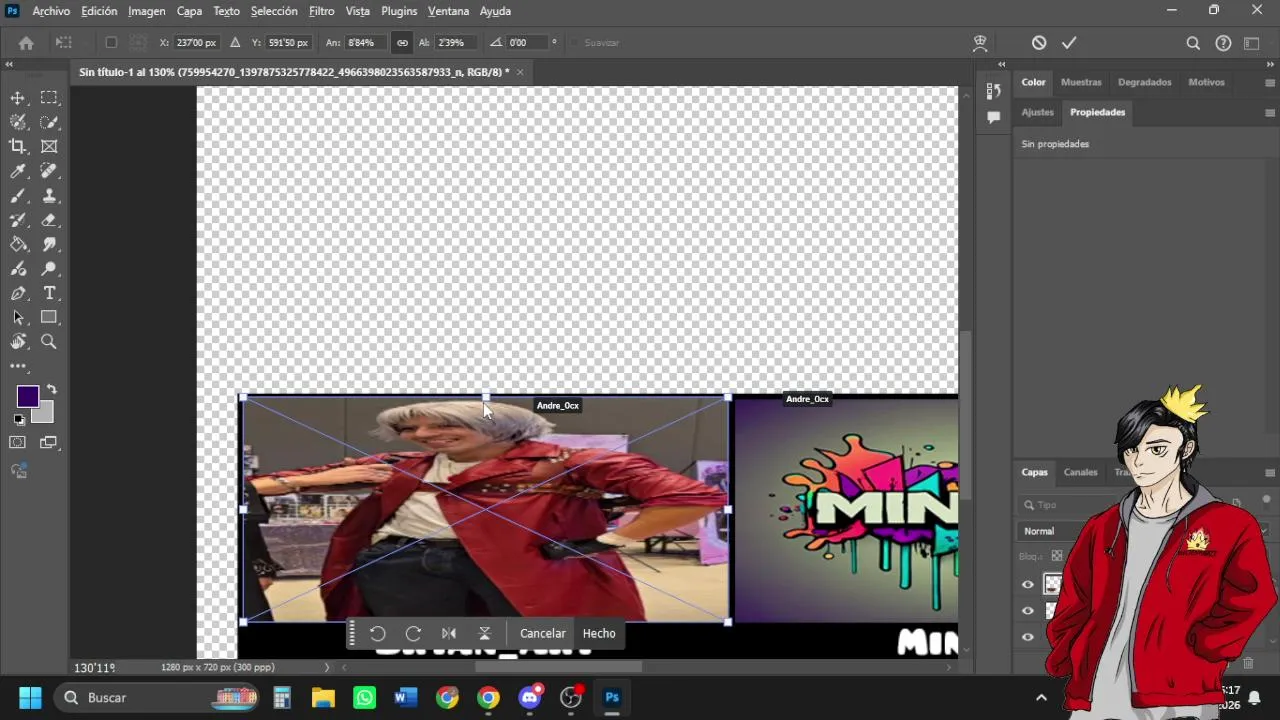Select the Clone Stamp tool
The height and width of the screenshot is (720, 1280).
(49, 196)
